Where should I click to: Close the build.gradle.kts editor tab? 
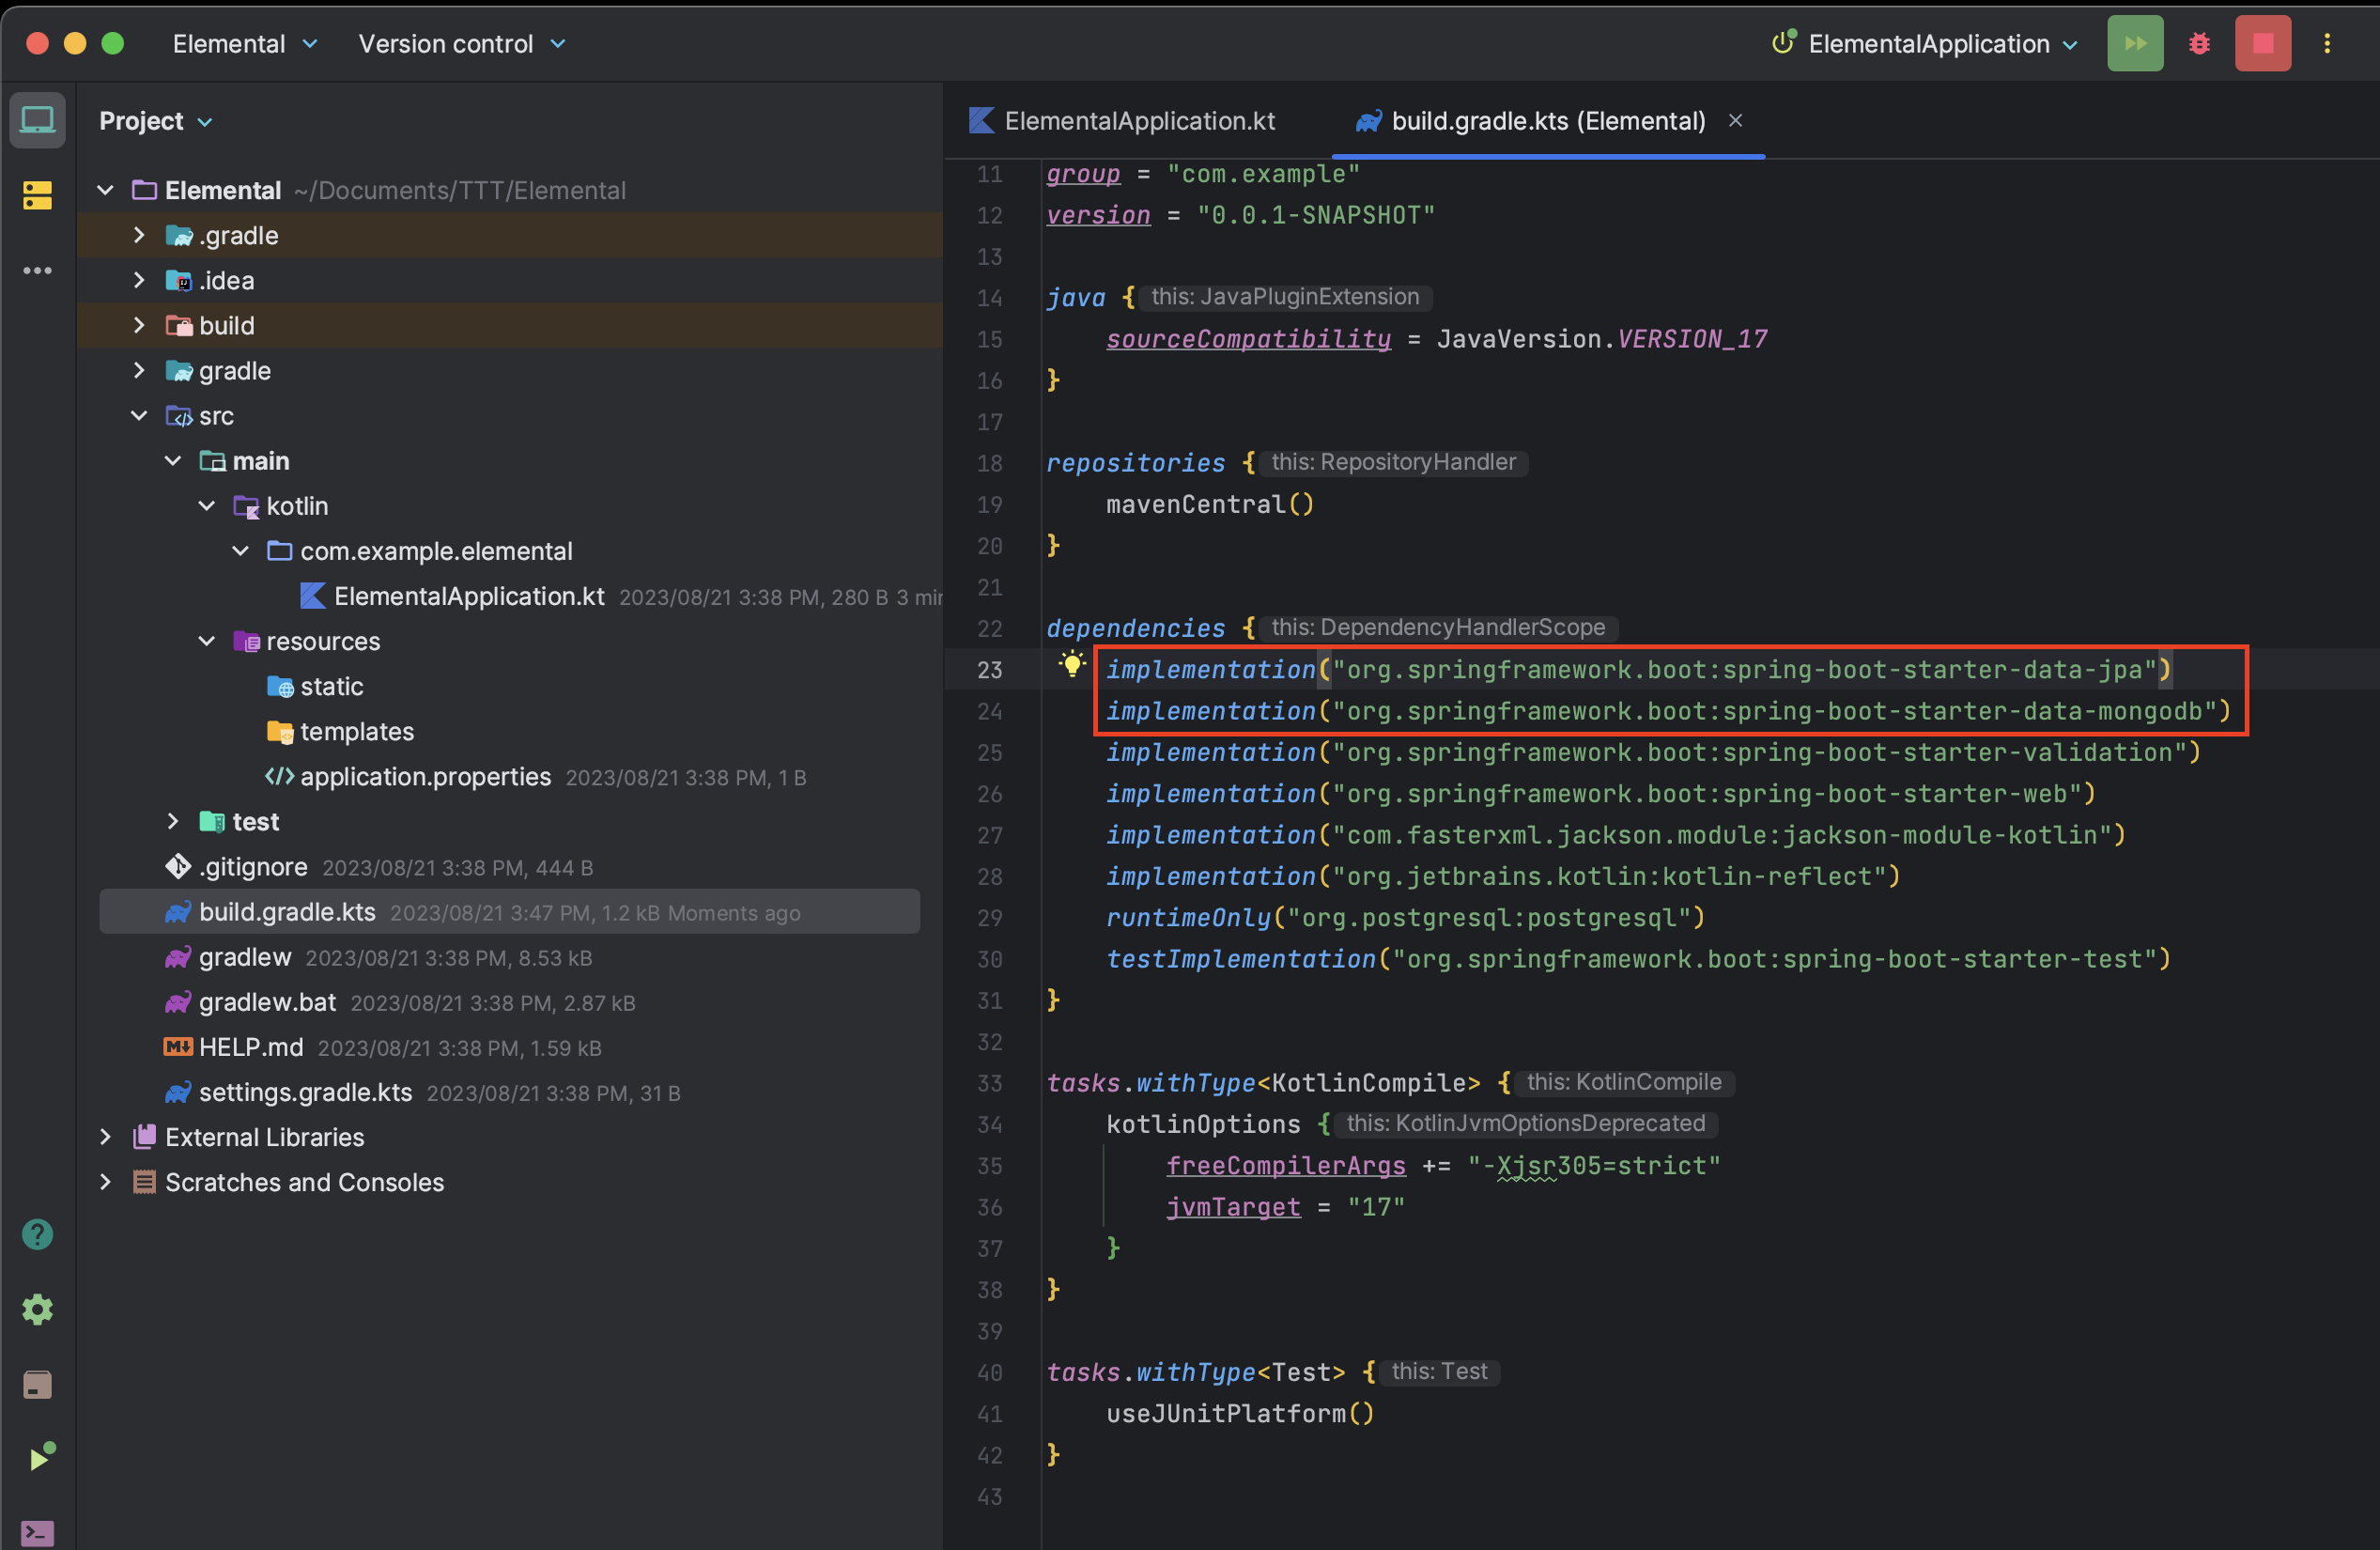pos(1735,120)
